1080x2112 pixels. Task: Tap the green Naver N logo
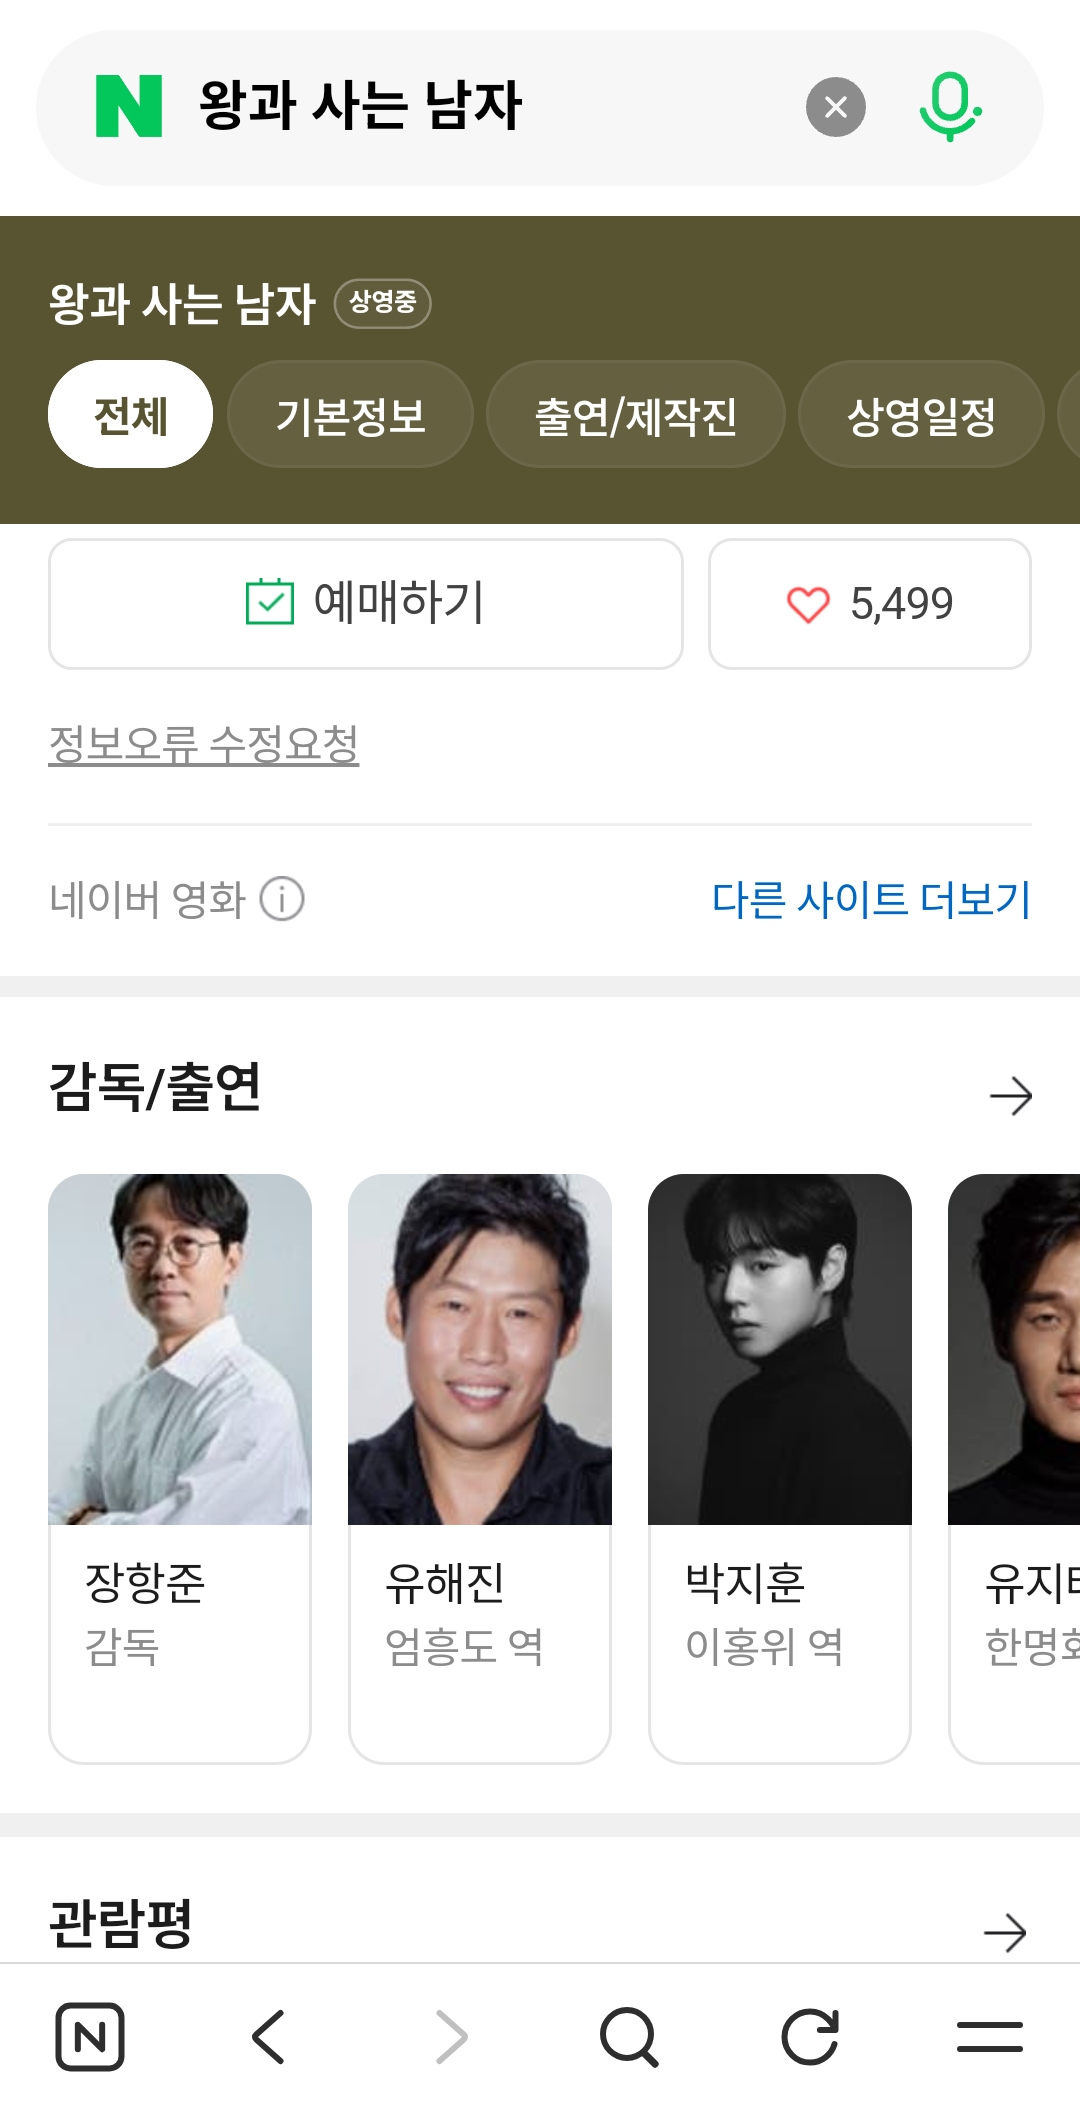(x=129, y=106)
